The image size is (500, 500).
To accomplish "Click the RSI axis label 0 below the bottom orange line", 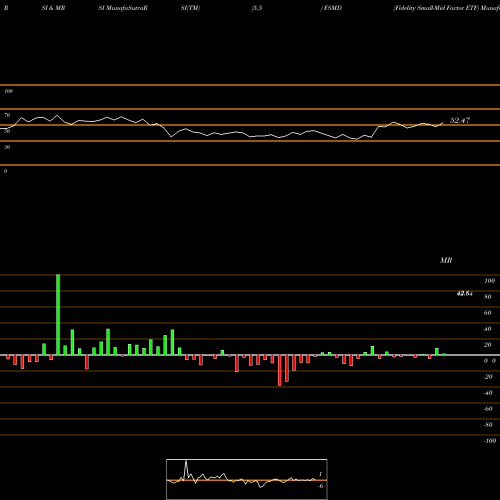I will click(x=5, y=171).
